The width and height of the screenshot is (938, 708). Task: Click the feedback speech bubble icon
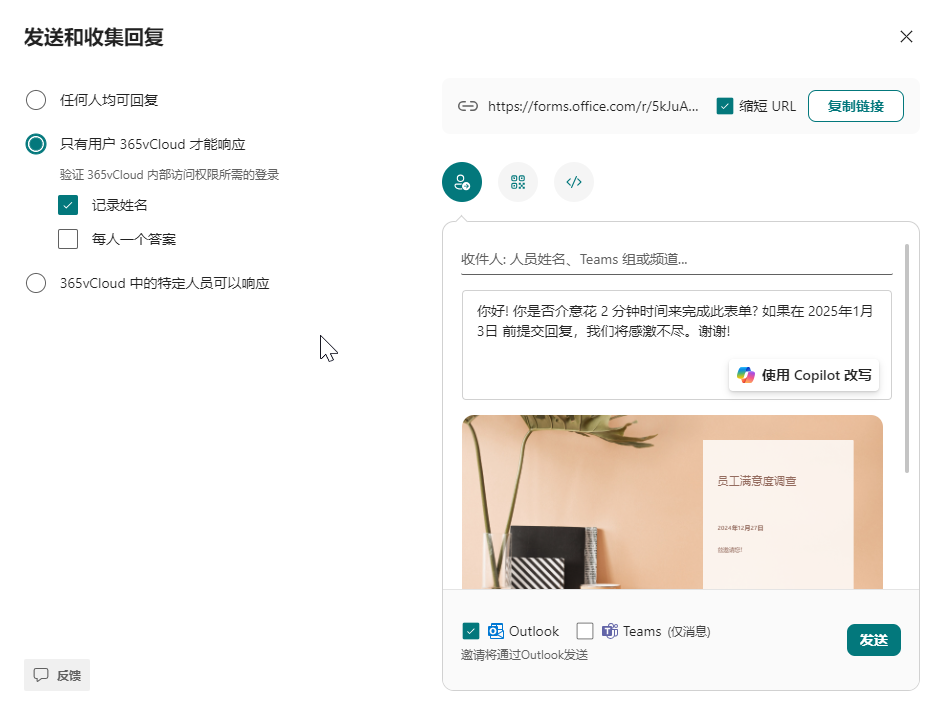[41, 675]
